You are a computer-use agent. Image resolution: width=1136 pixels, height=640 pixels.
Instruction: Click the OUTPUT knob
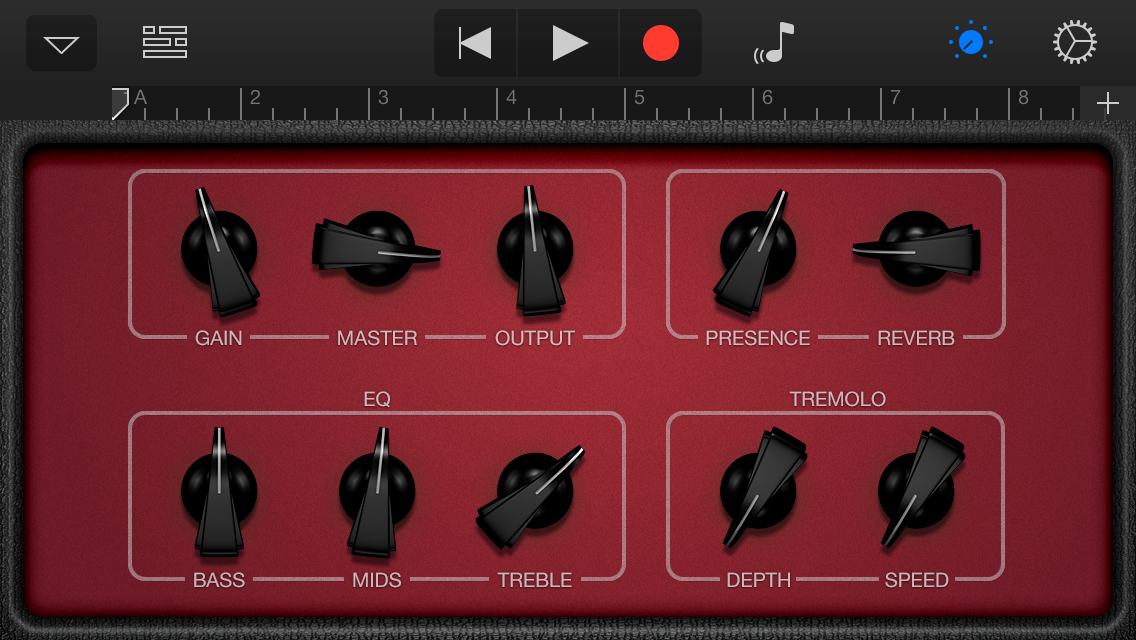point(535,250)
